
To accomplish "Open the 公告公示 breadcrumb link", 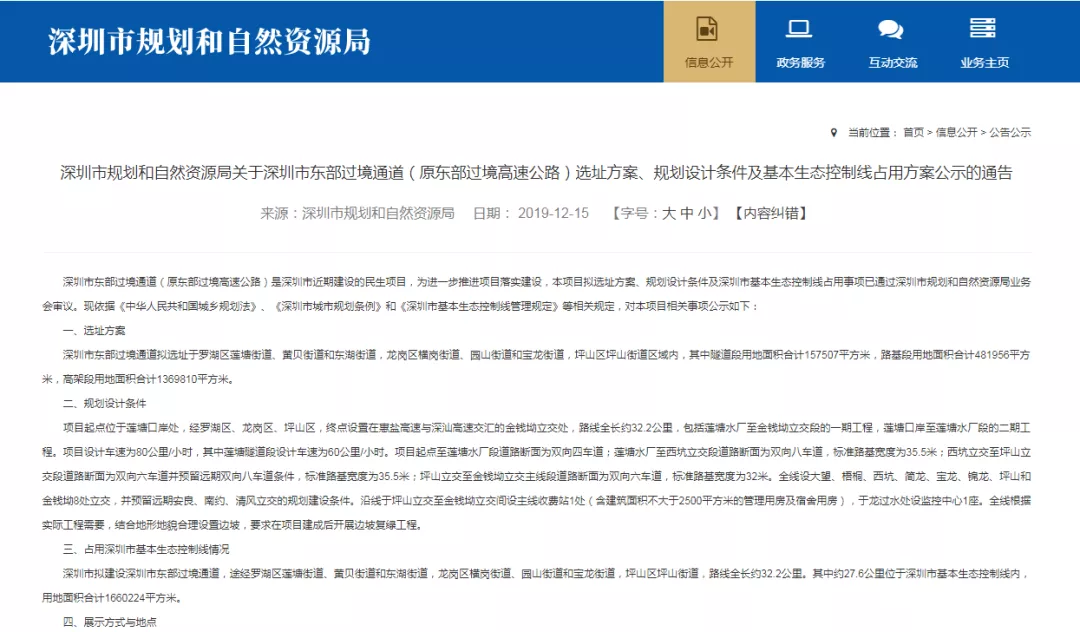I will click(x=1010, y=132).
